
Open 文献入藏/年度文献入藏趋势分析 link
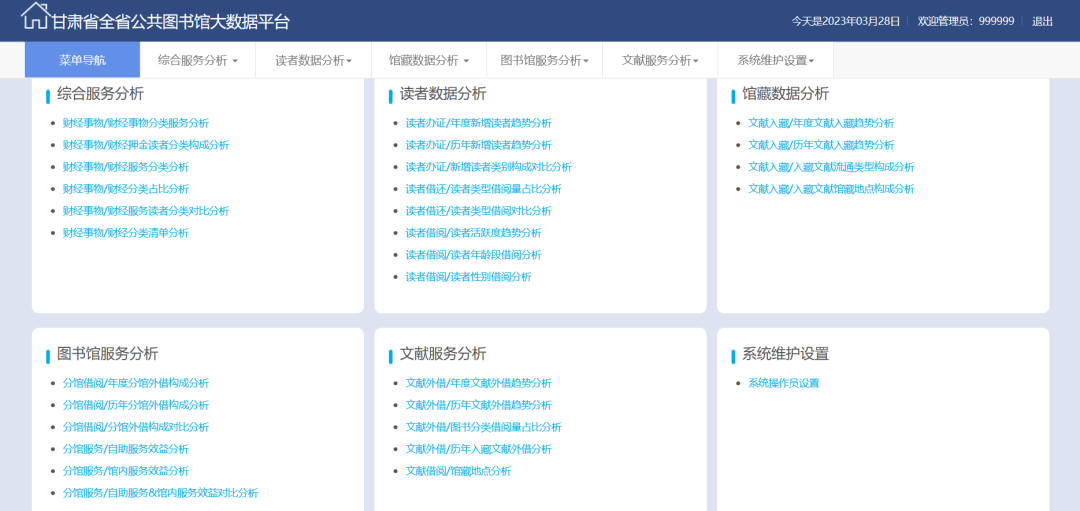click(x=821, y=123)
